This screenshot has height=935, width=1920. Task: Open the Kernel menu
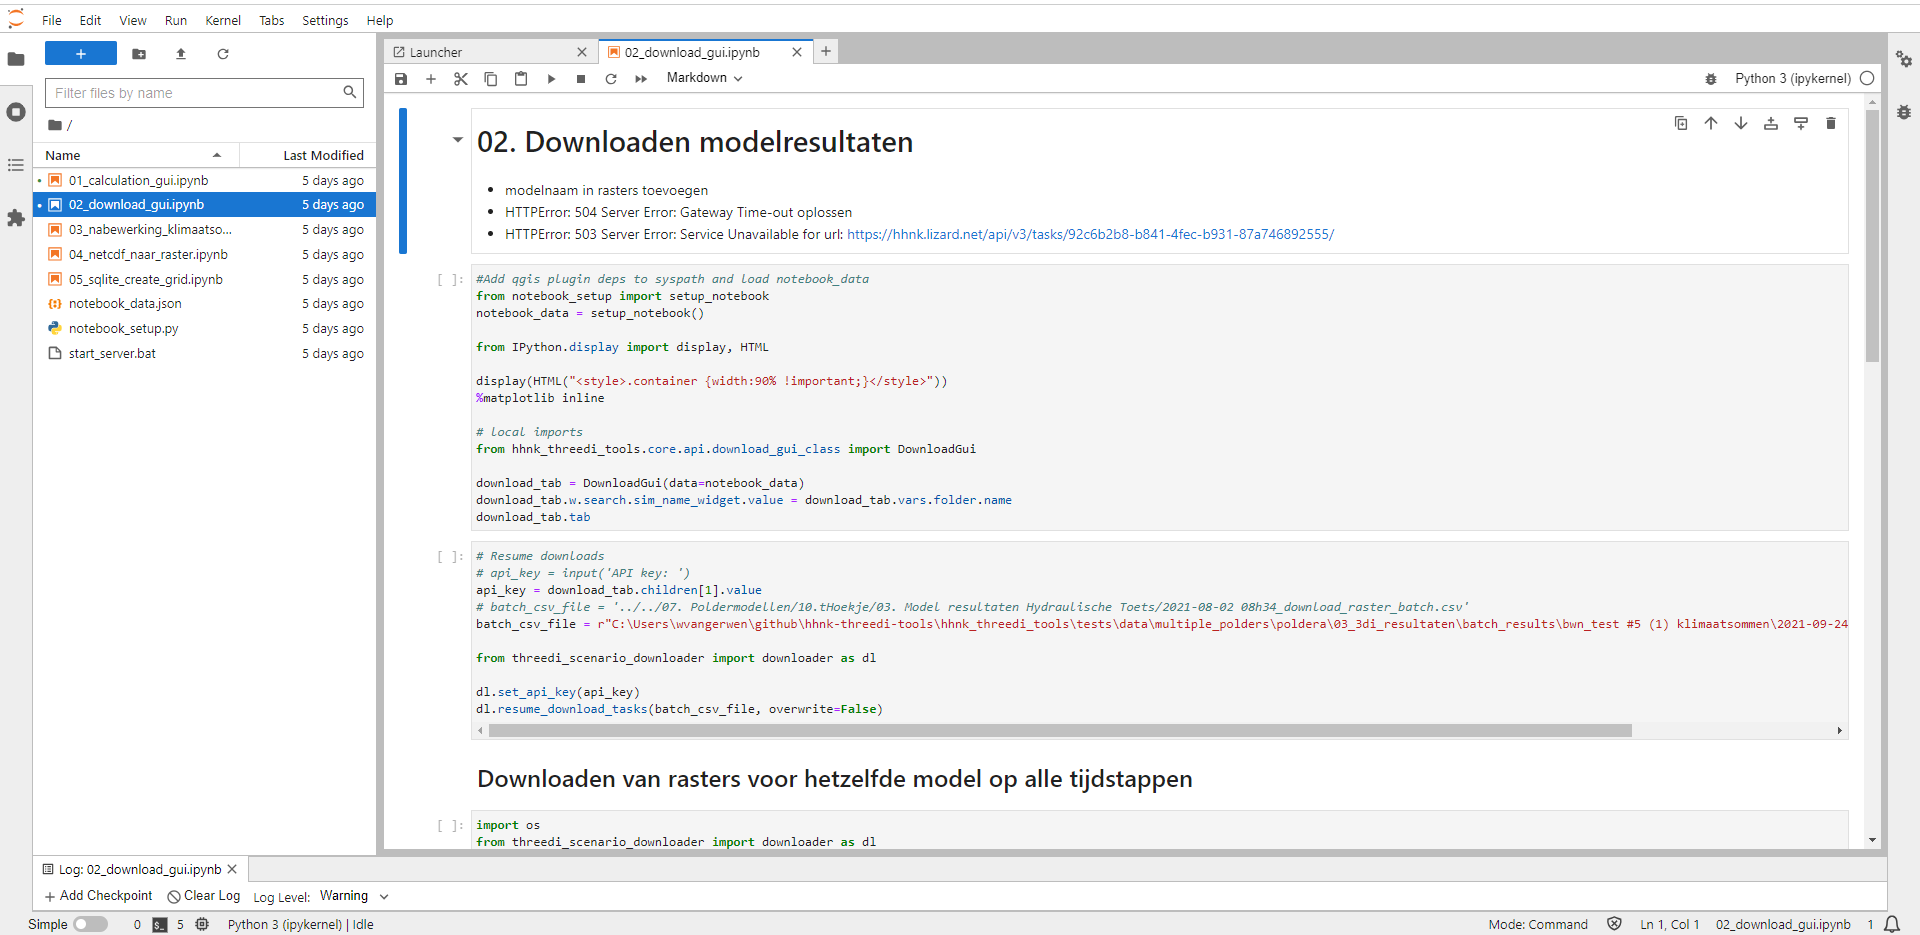tap(223, 20)
